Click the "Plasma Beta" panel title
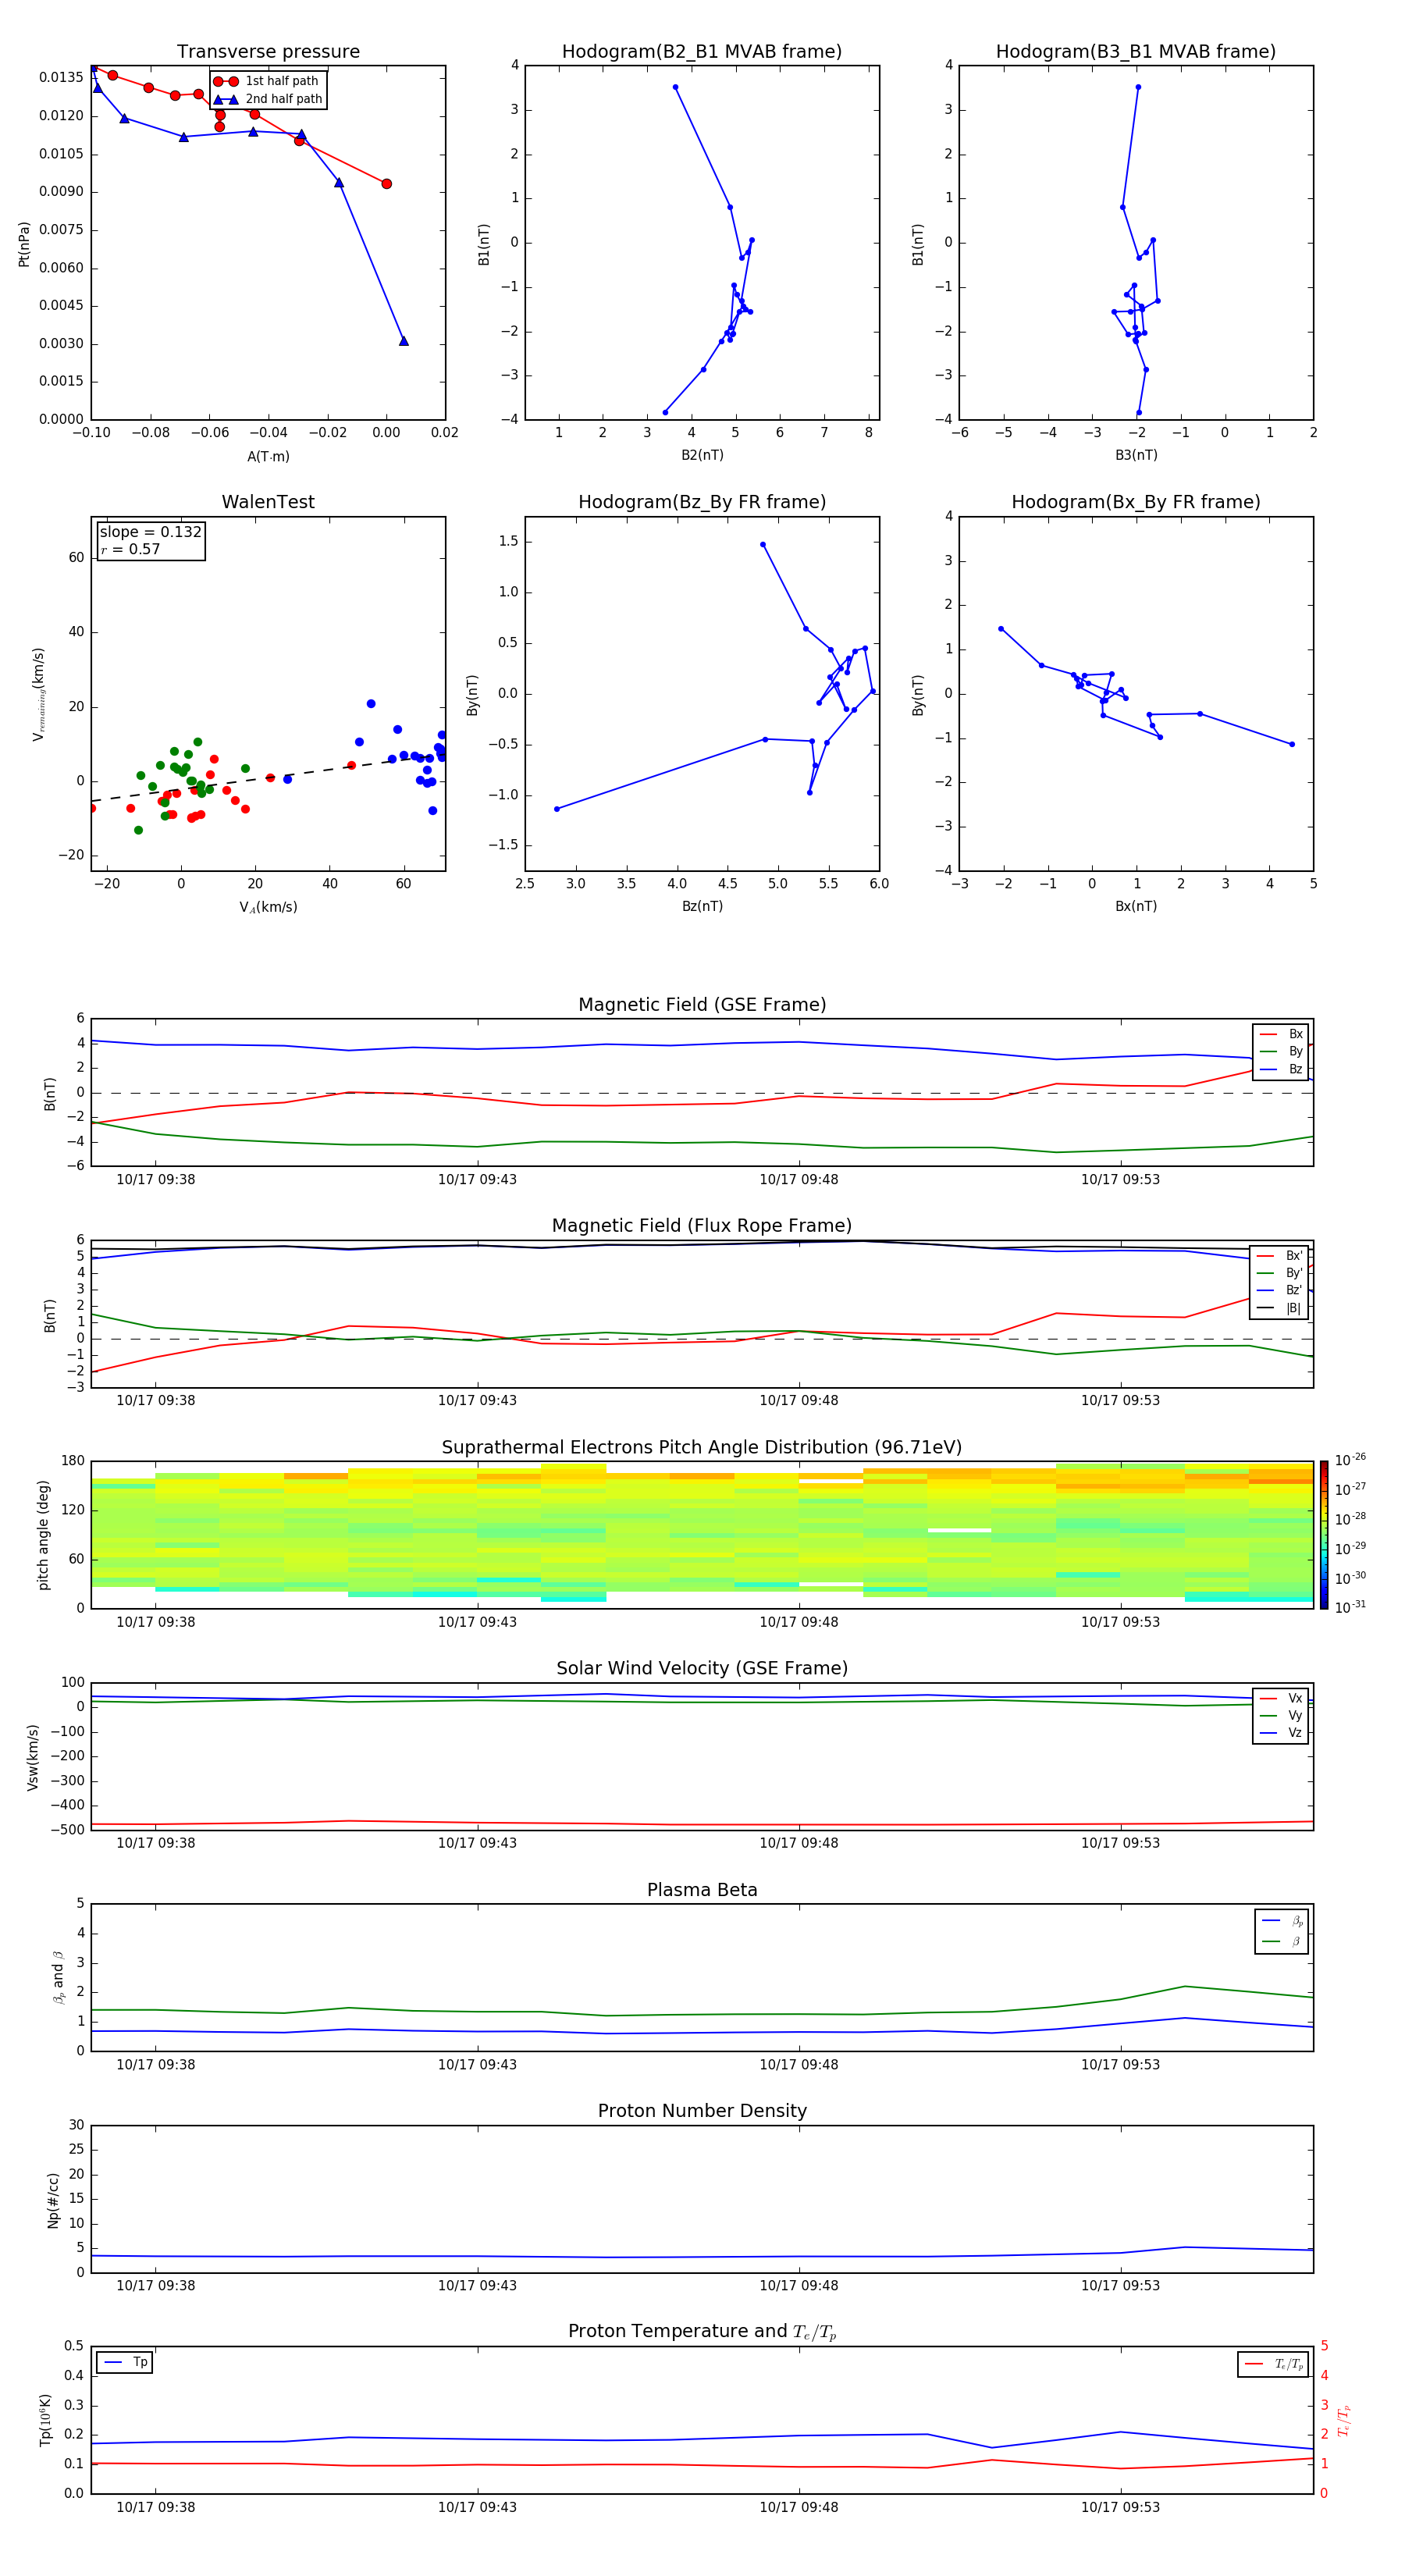The width and height of the screenshot is (1405, 2576). (x=702, y=1890)
